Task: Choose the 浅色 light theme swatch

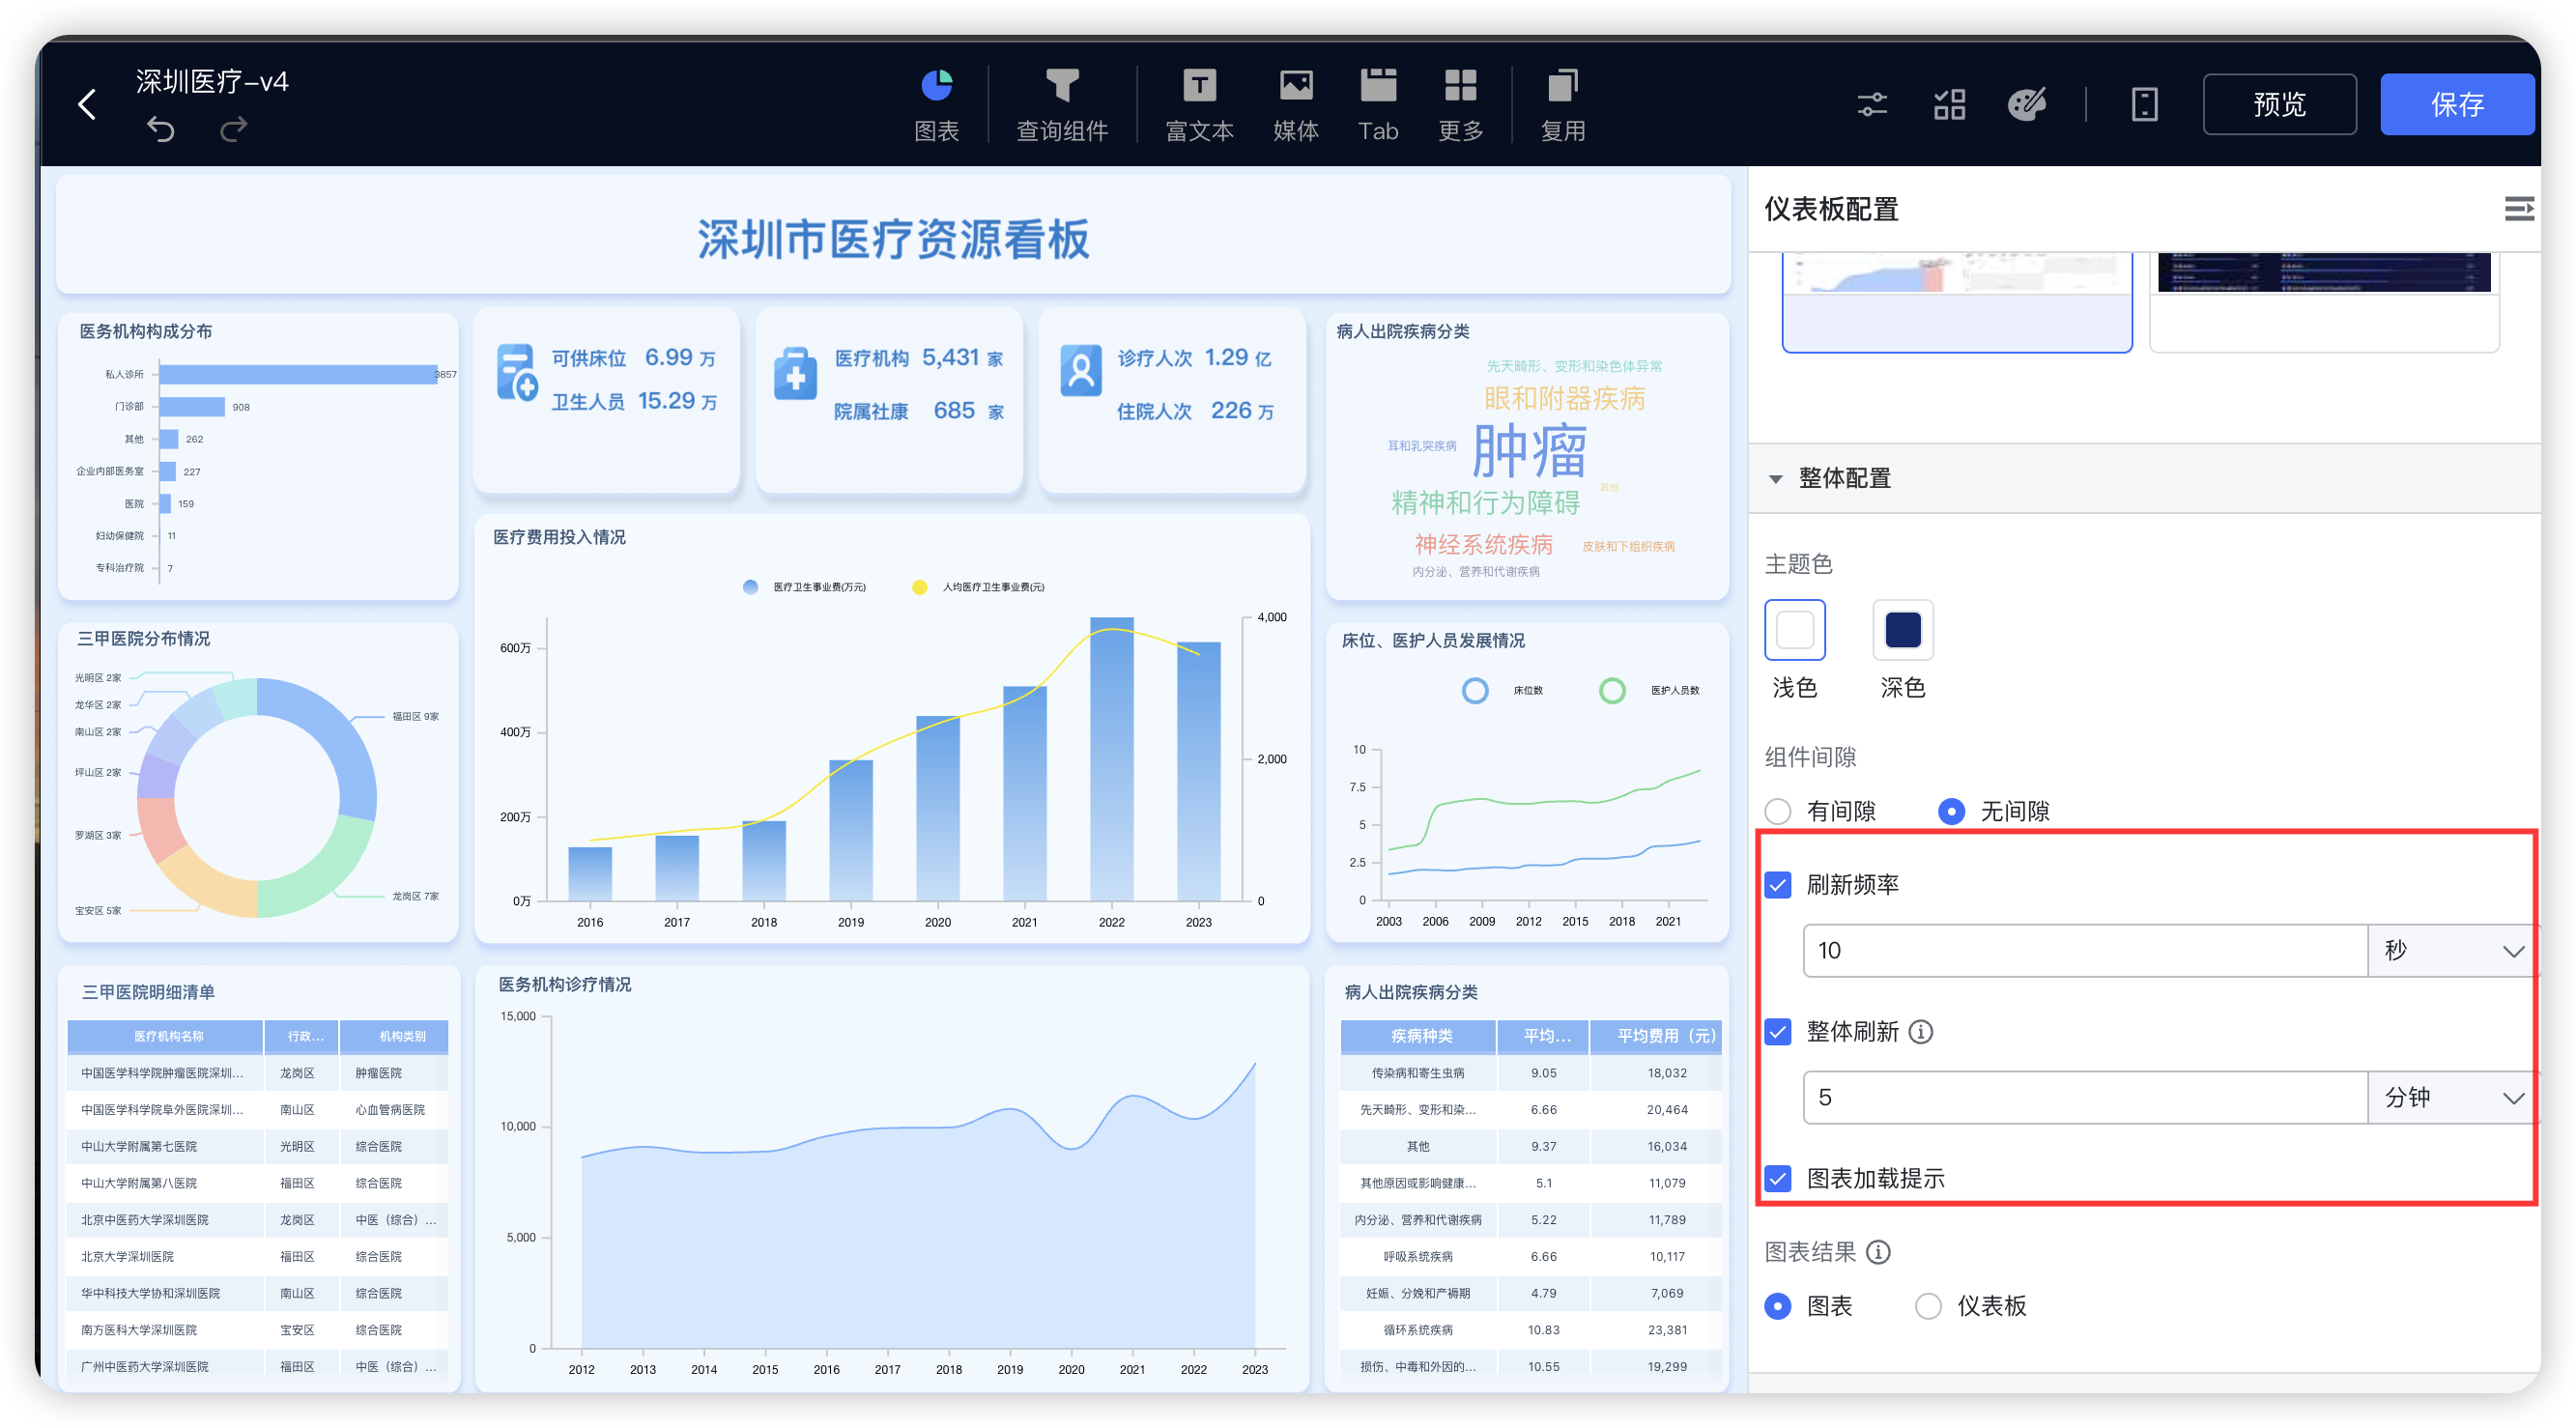Action: 1795,630
